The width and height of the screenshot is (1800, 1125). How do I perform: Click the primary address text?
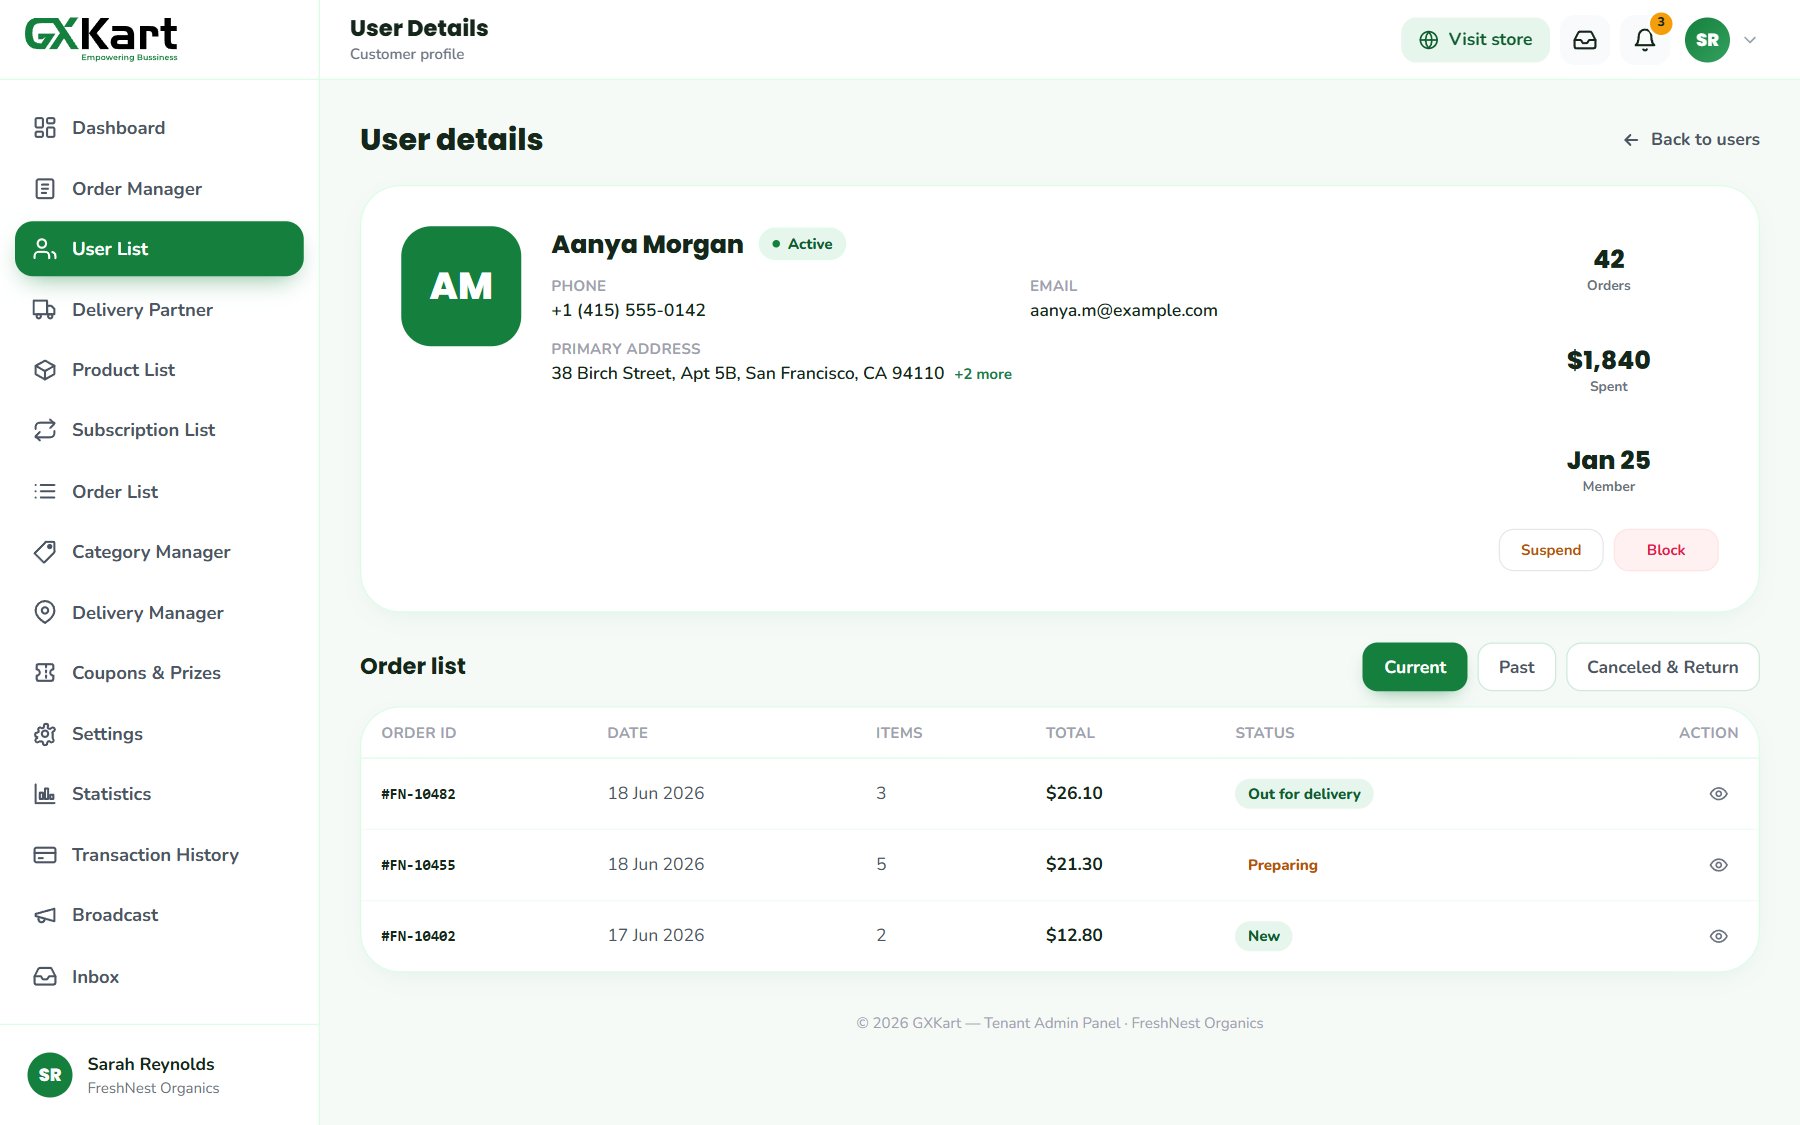pos(748,373)
